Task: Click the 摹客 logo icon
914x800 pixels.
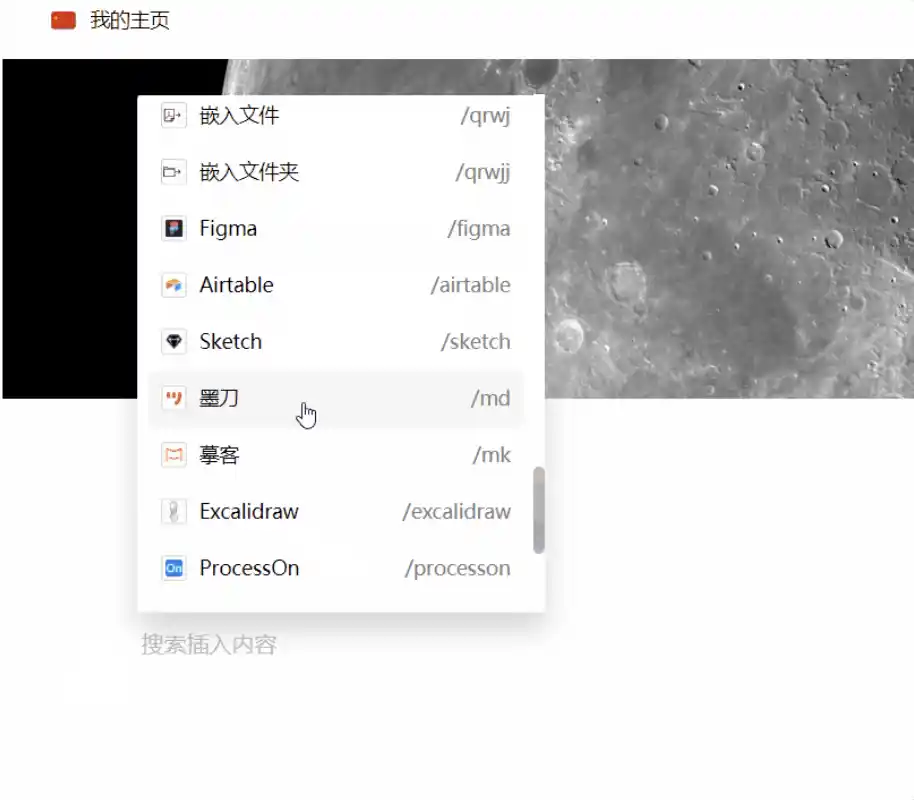Action: point(174,455)
